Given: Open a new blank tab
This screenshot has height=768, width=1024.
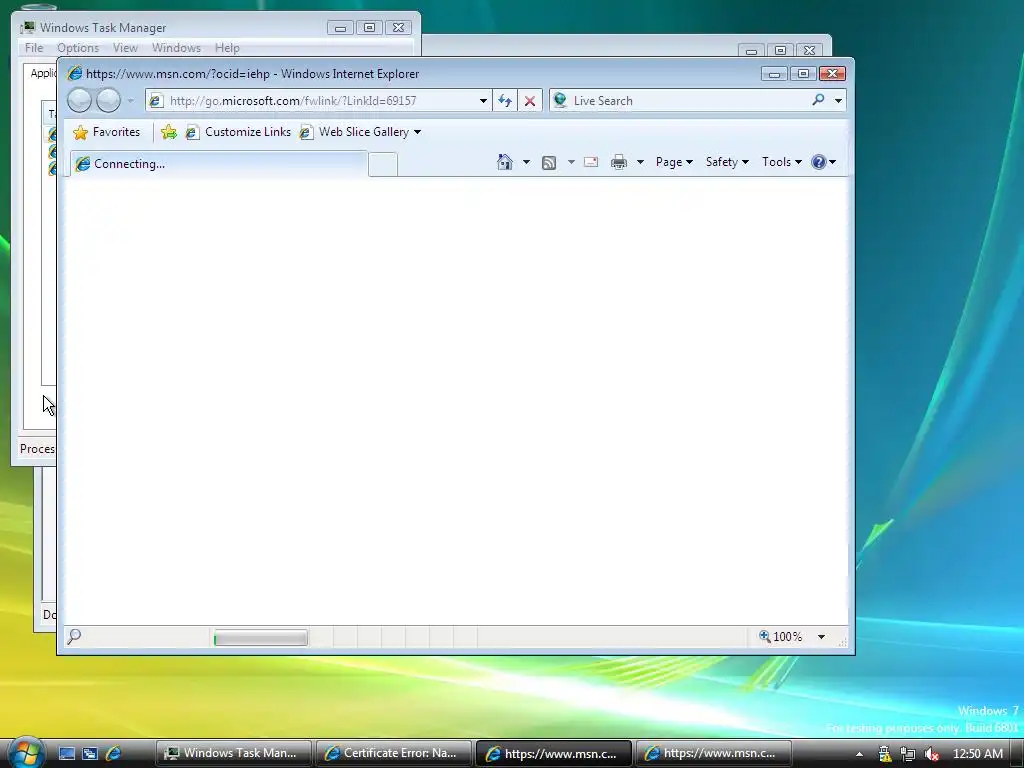Looking at the screenshot, I should point(383,164).
